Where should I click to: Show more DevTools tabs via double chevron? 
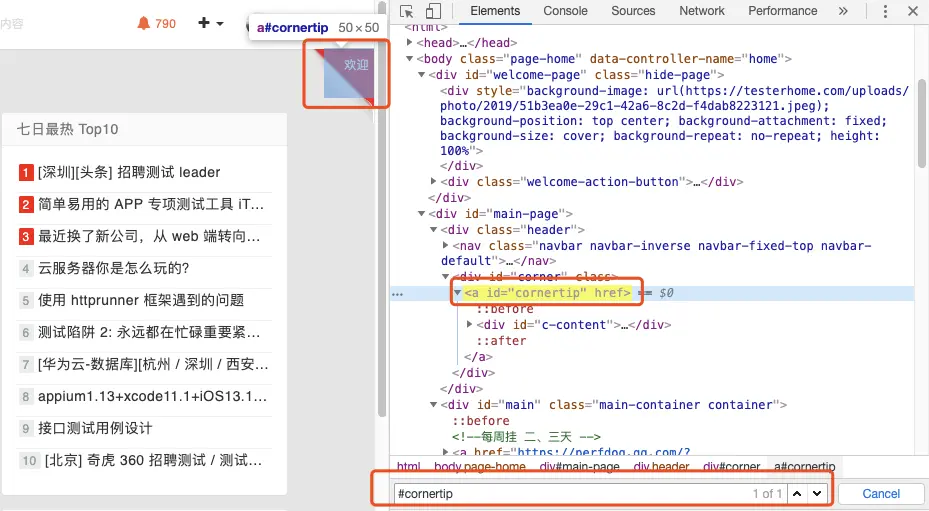[843, 11]
